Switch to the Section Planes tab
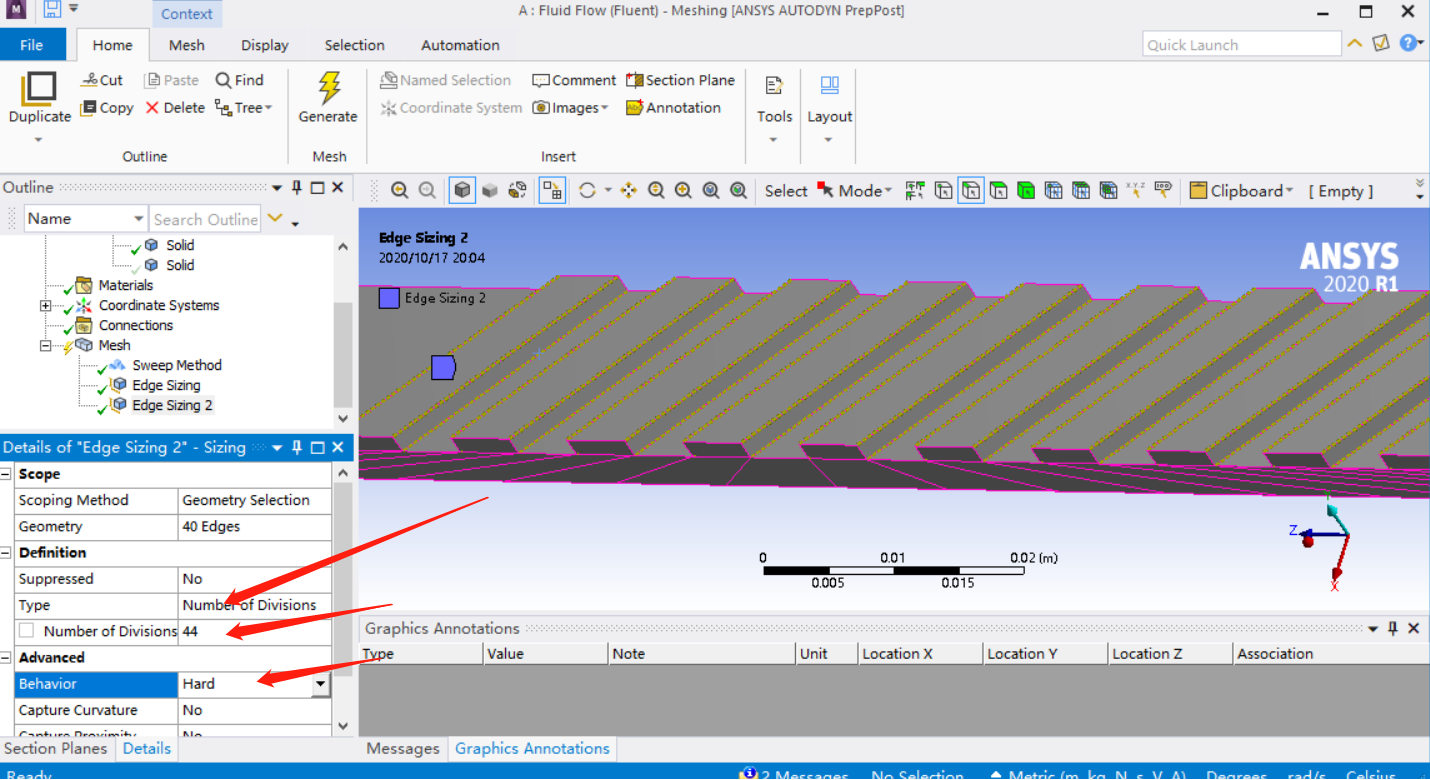 click(x=58, y=748)
